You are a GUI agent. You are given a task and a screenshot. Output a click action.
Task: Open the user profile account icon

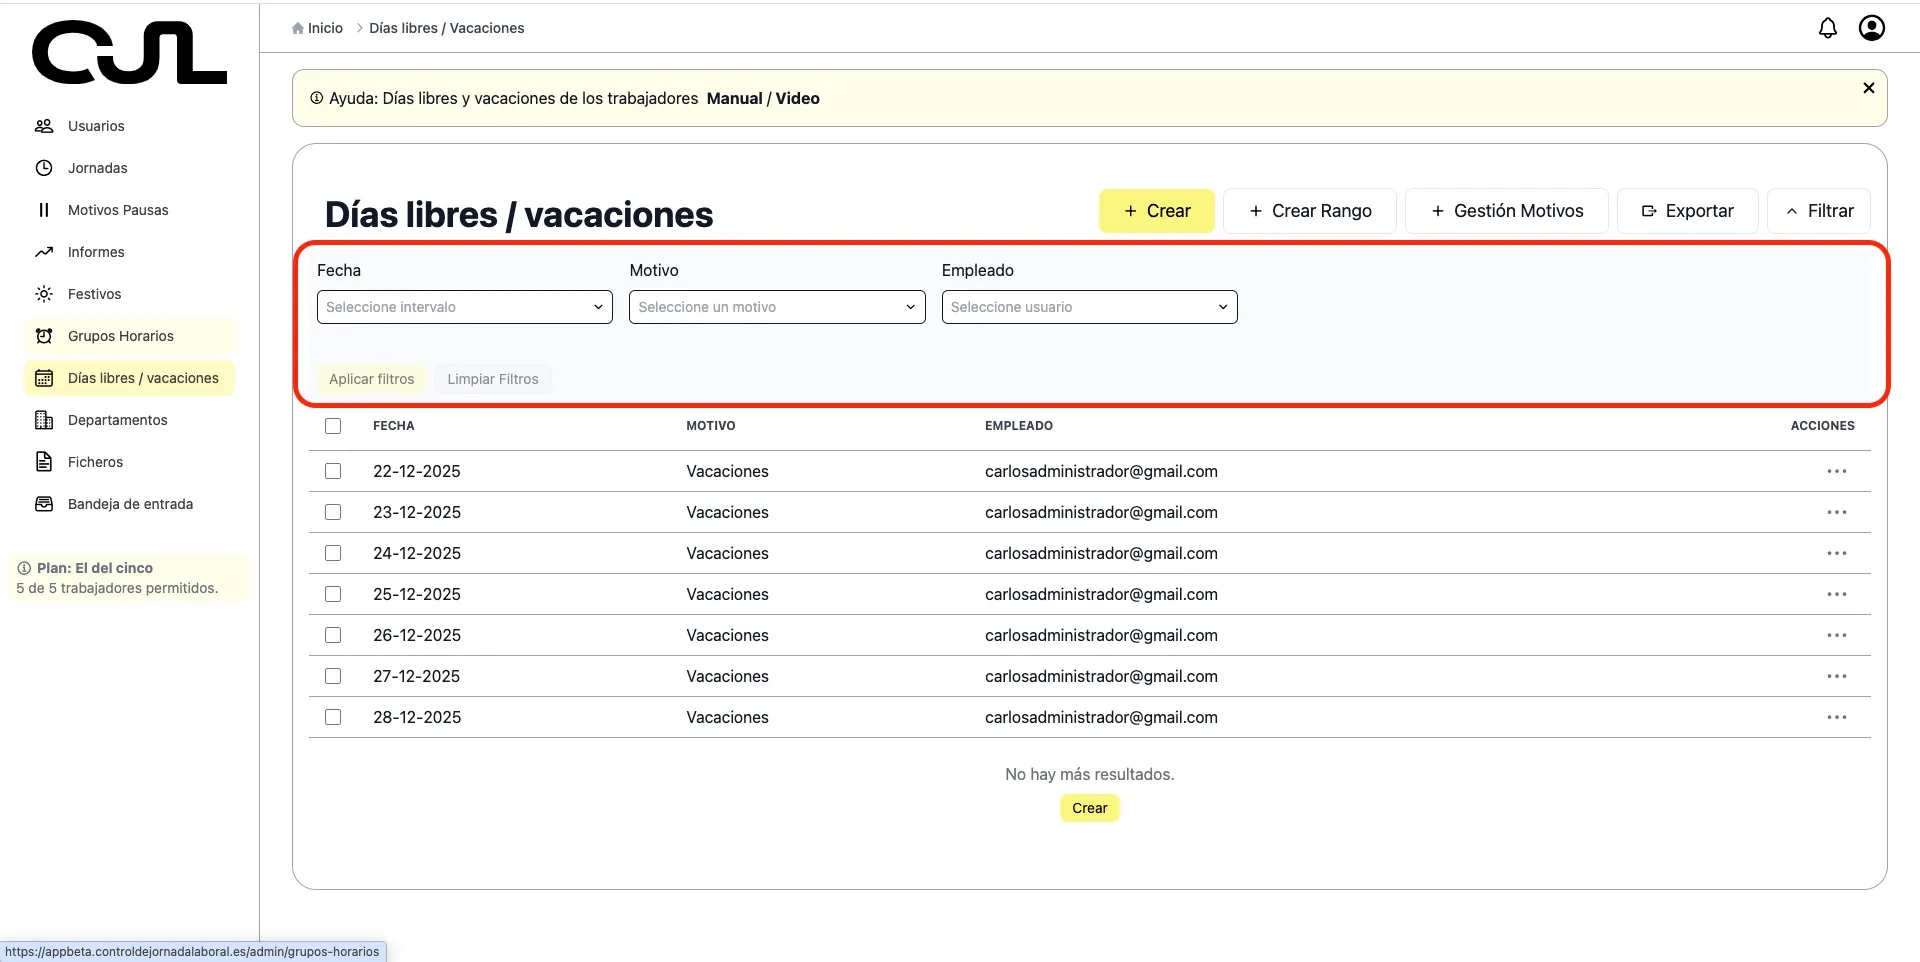tap(1871, 28)
